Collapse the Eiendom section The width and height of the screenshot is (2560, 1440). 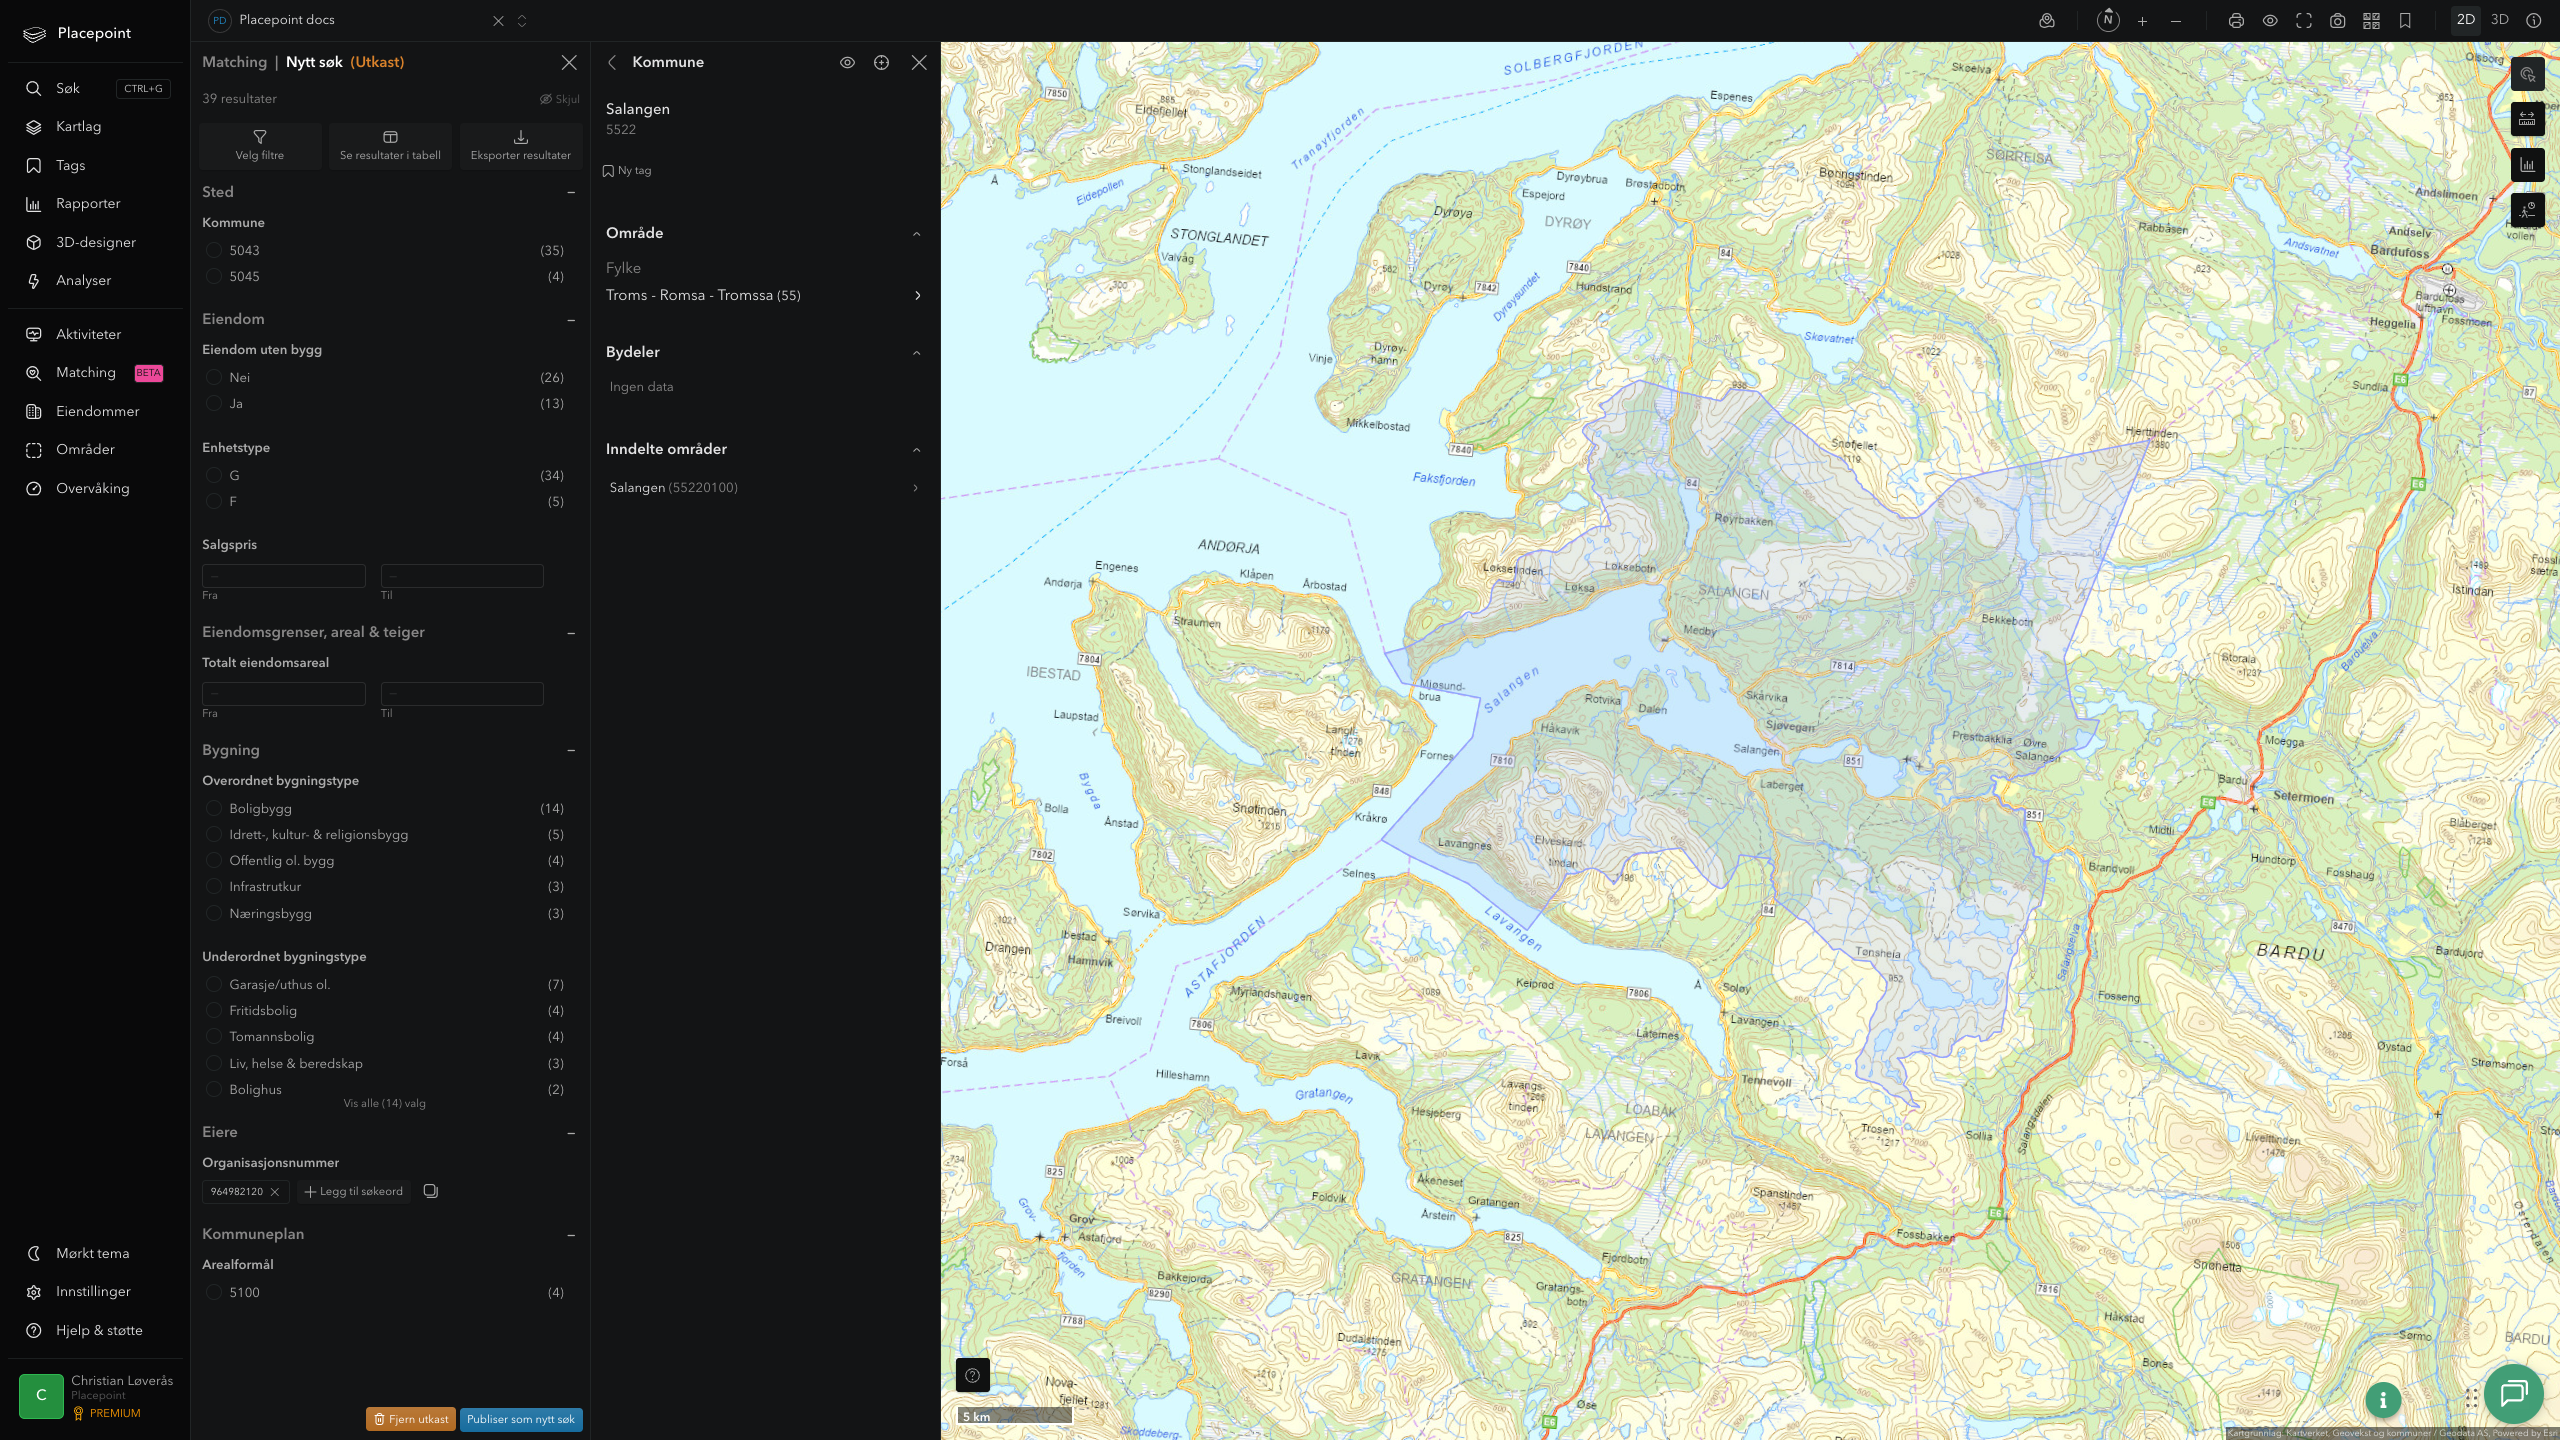point(571,320)
